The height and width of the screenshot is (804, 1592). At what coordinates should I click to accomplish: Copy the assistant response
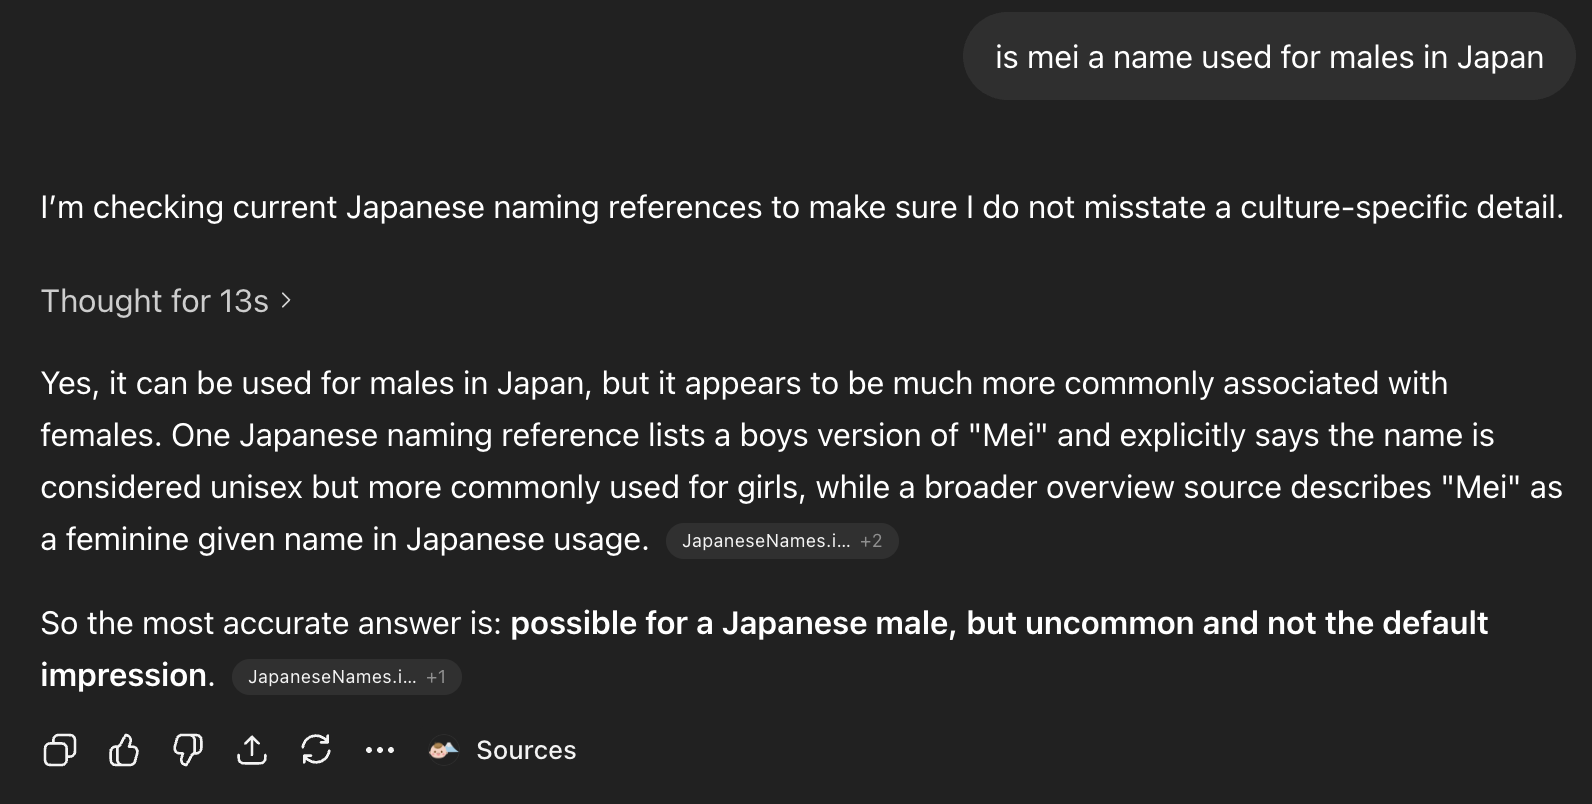click(x=60, y=750)
